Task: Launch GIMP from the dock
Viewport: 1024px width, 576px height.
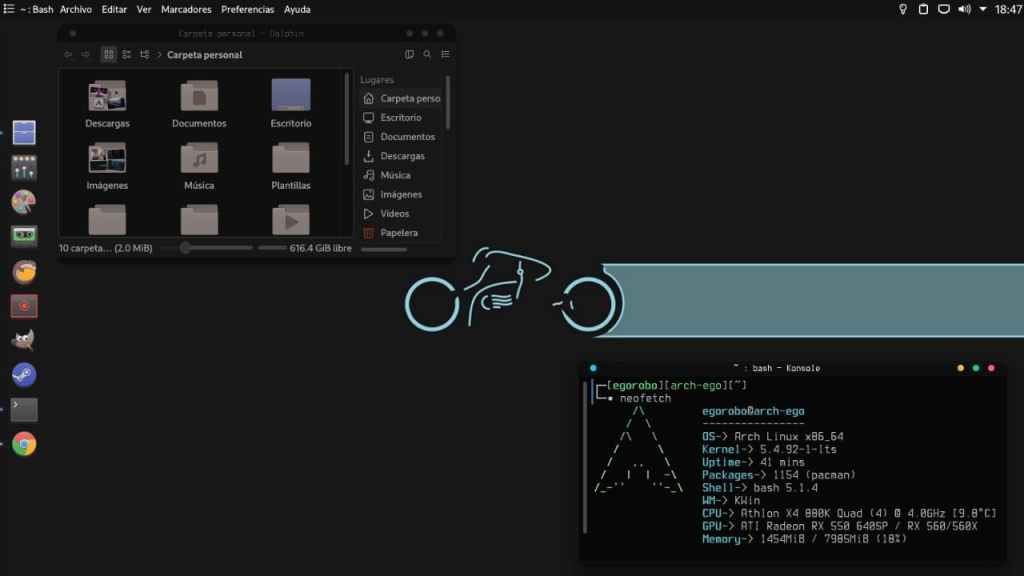Action: tap(24, 340)
